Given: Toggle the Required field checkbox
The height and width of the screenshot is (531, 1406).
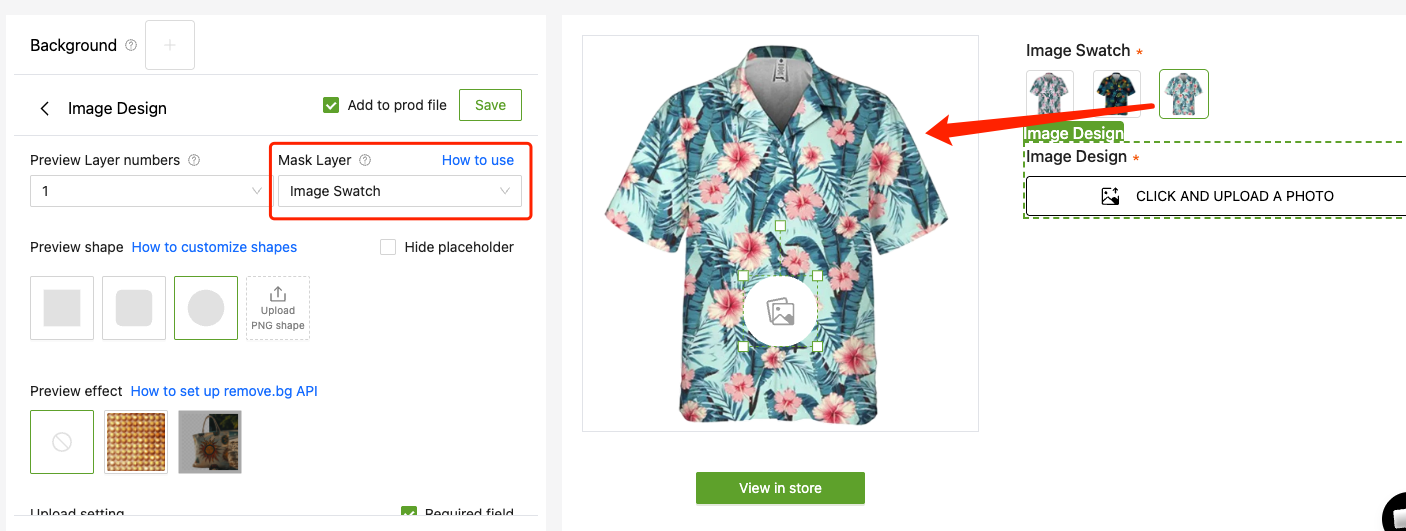Looking at the screenshot, I should (409, 514).
